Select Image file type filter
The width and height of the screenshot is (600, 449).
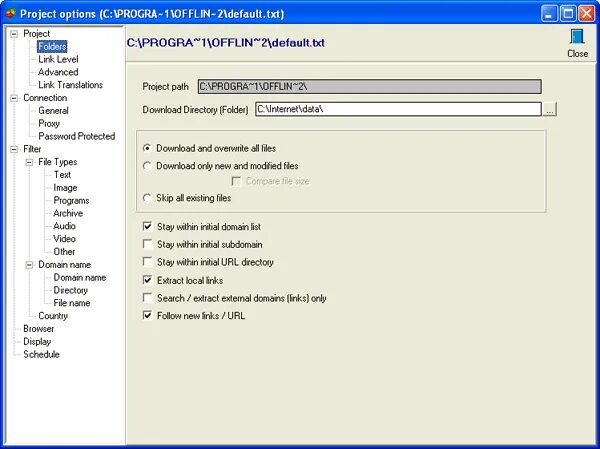[x=65, y=188]
